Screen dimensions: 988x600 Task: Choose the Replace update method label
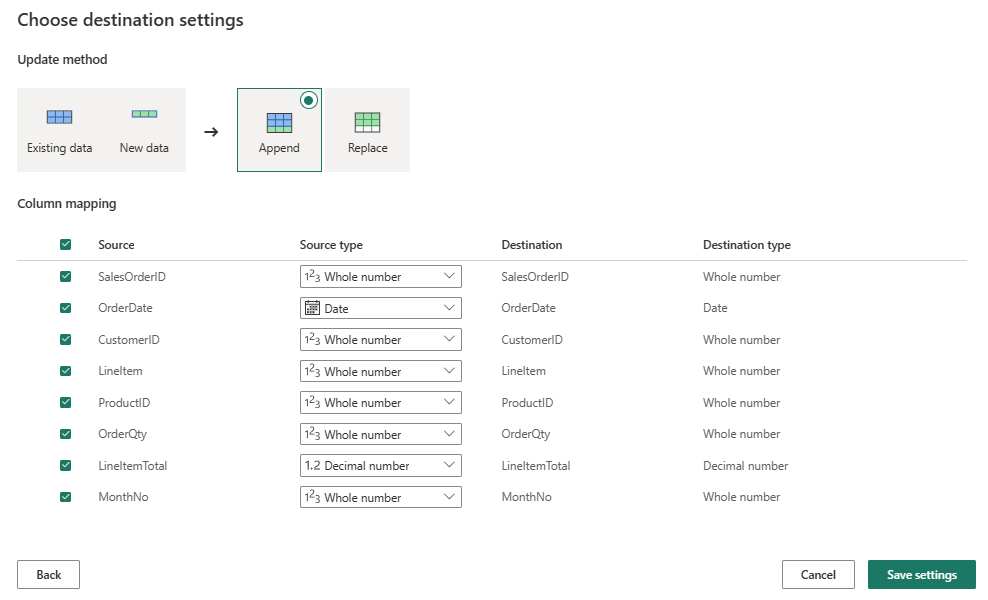coord(367,148)
